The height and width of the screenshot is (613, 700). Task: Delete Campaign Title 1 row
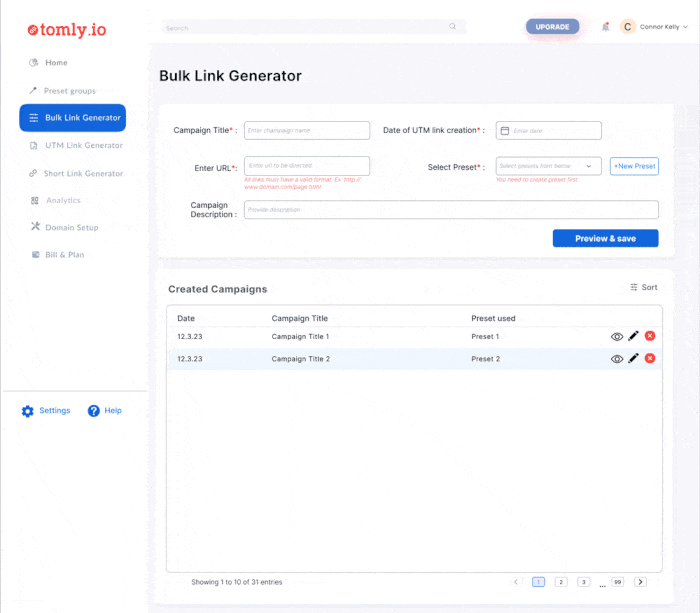650,336
